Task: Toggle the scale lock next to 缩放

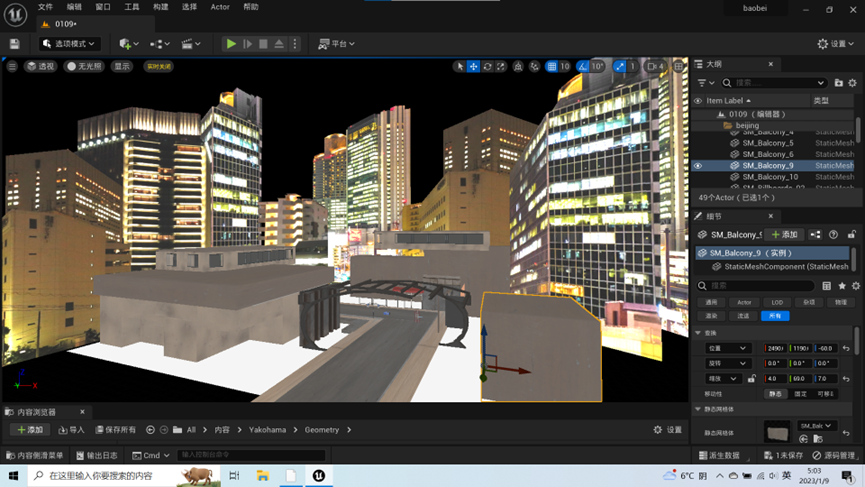Action: coord(753,379)
